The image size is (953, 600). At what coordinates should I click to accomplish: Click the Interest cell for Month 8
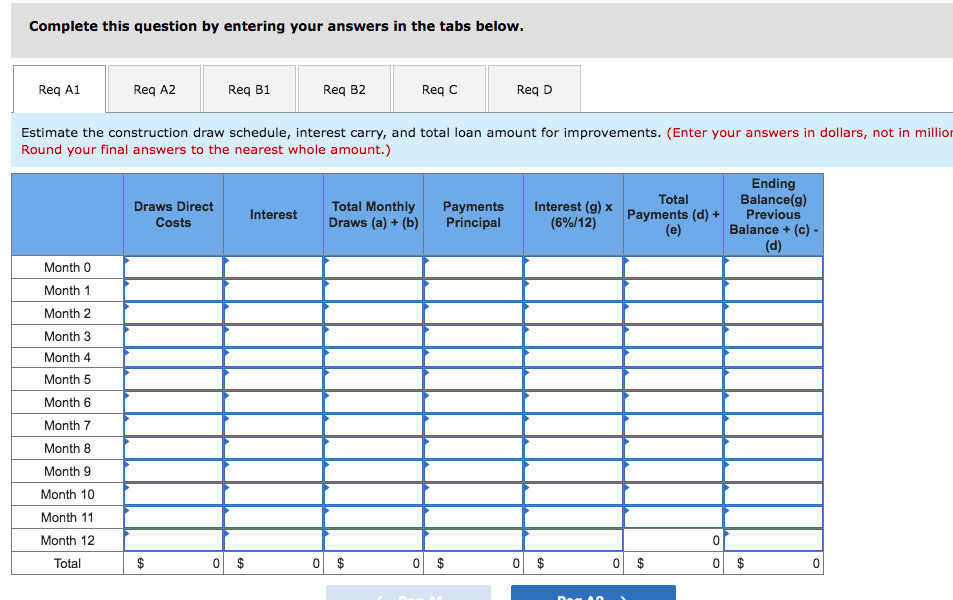272,448
